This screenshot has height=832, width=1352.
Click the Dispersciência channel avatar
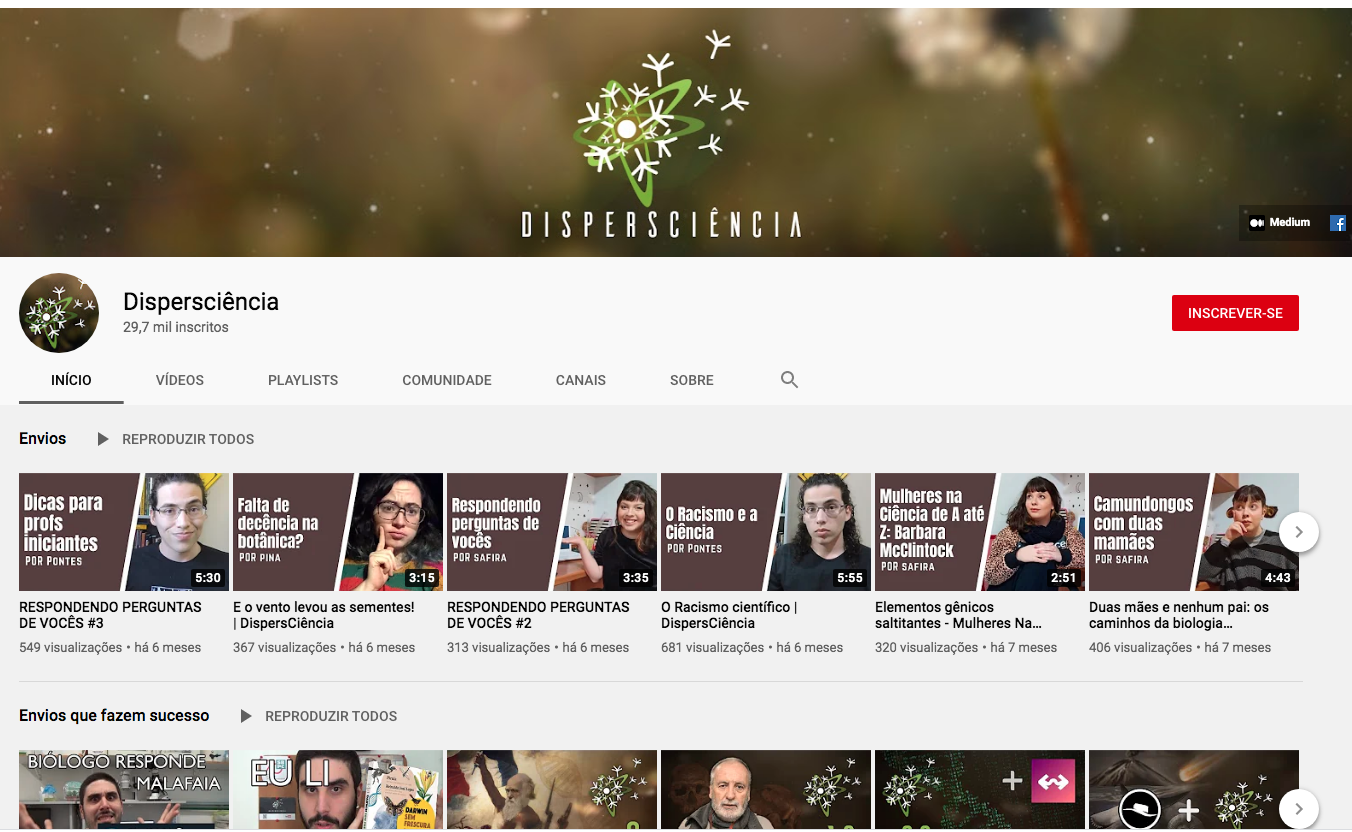59,313
